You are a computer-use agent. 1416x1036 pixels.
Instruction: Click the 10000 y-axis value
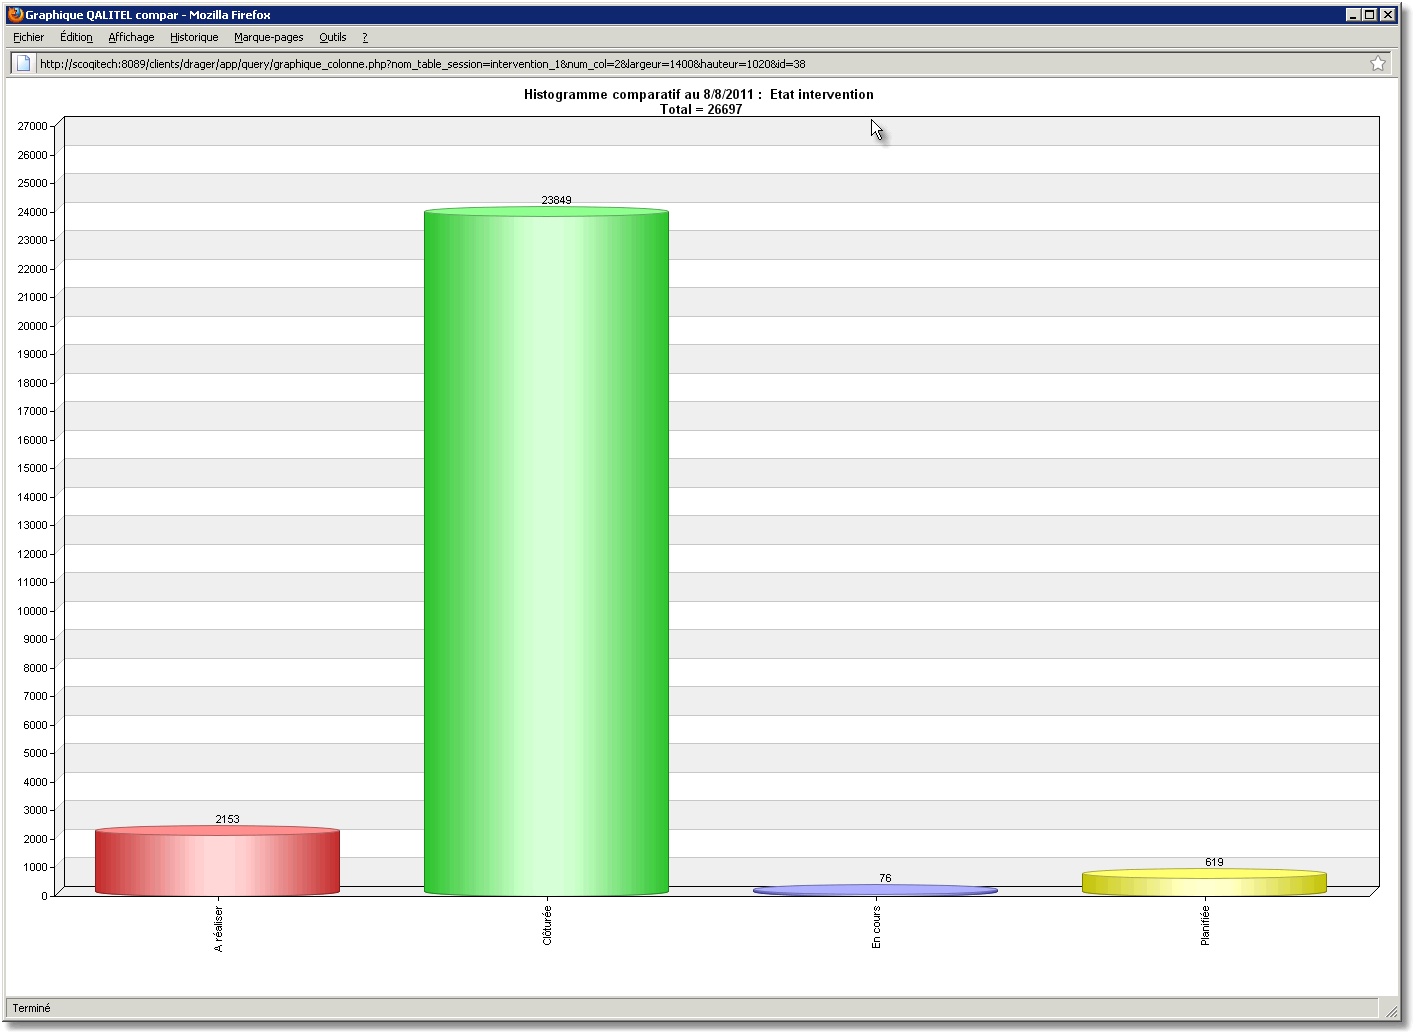pyautogui.click(x=32, y=611)
